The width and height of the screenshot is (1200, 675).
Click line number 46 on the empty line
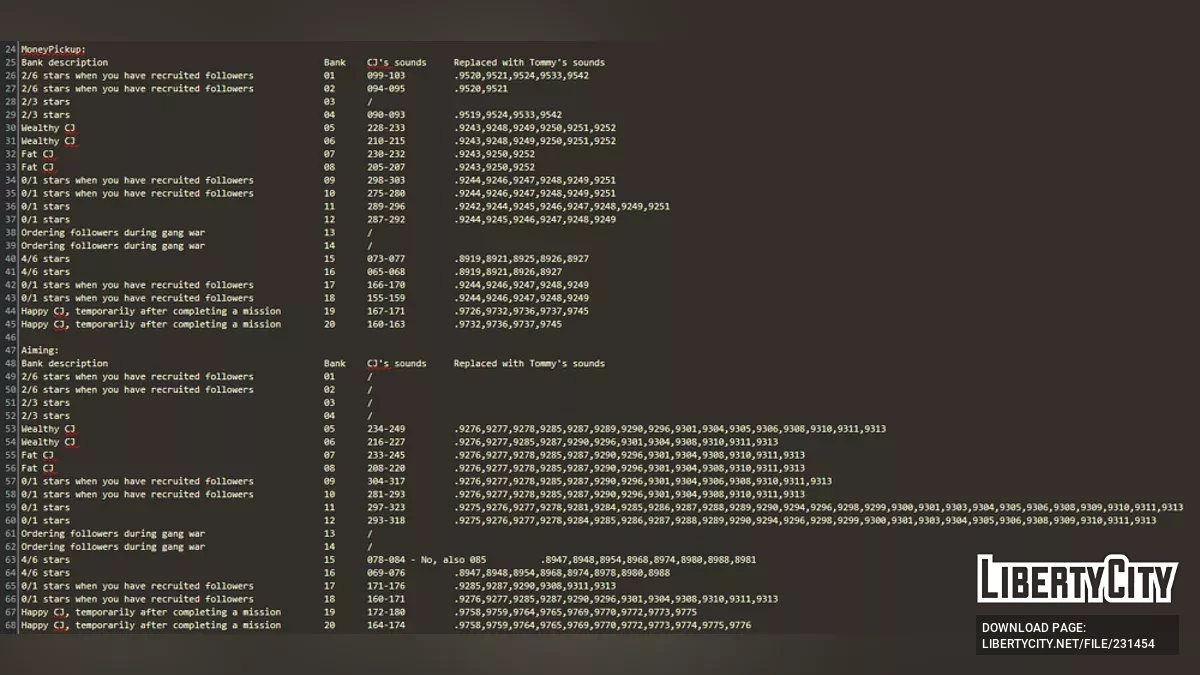10,338
